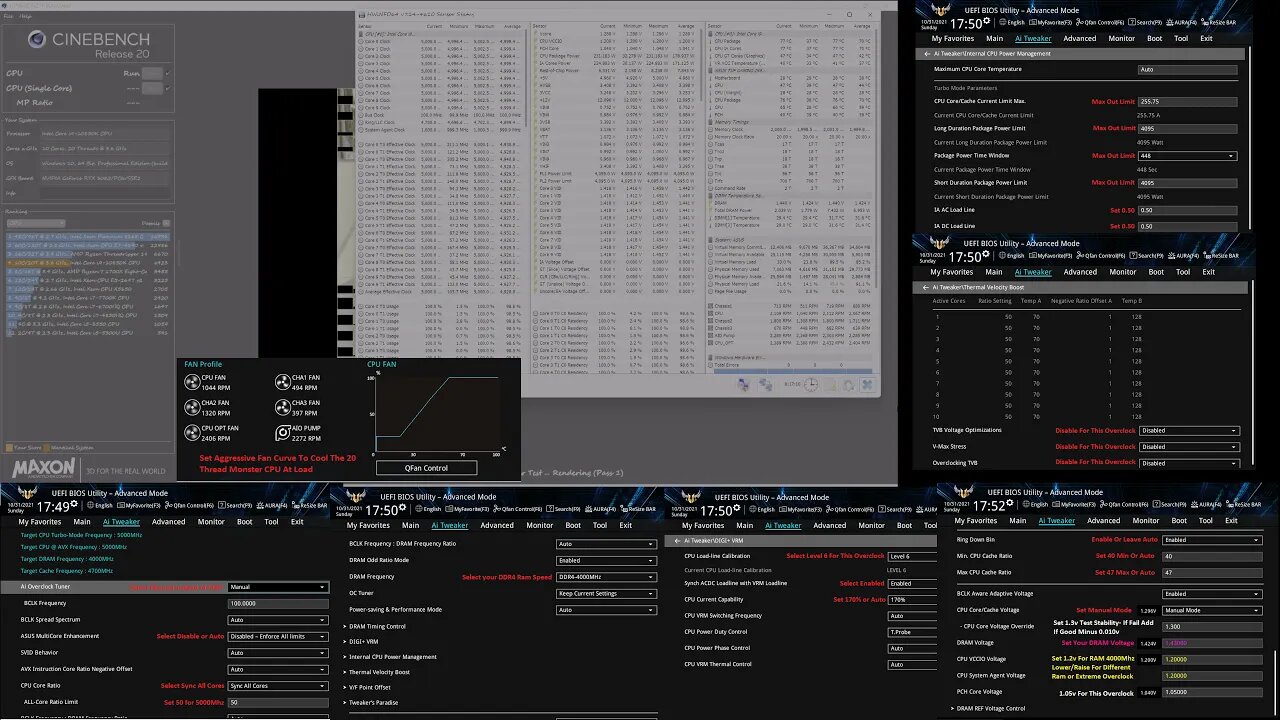
Task: Click Run button for Cinebench CPU test
Action: coord(152,73)
